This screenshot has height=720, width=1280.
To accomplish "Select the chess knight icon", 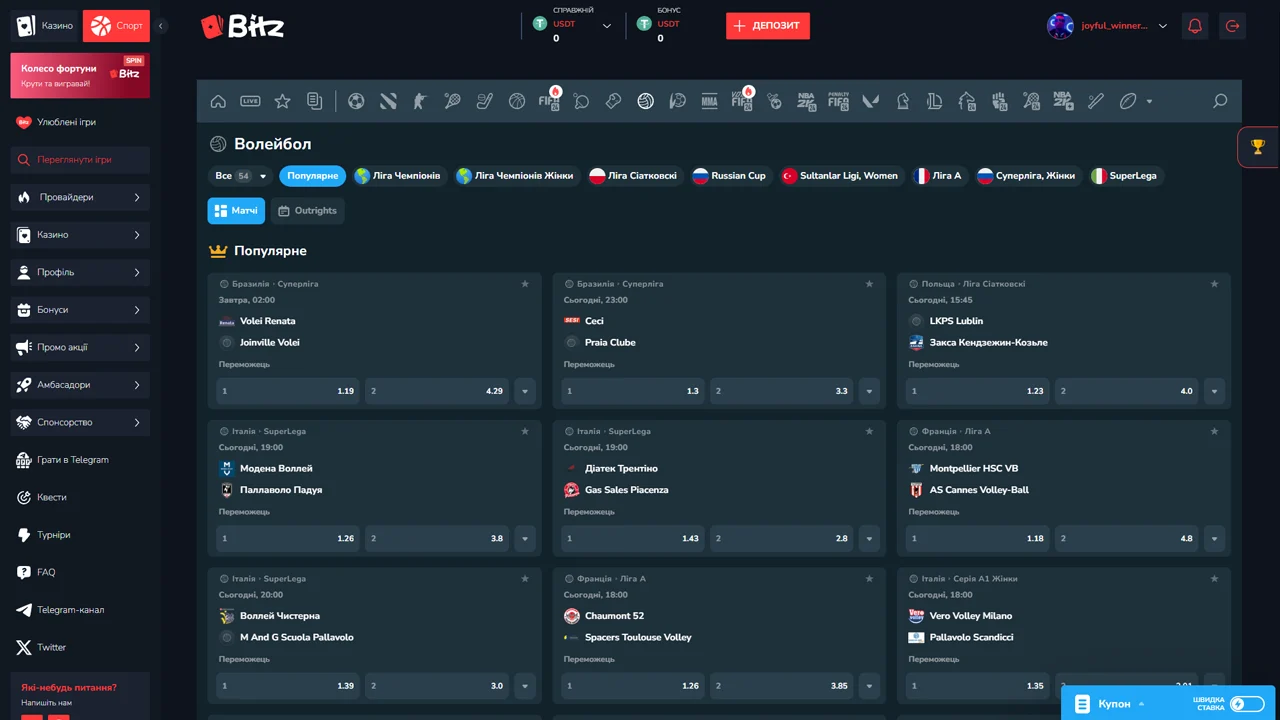I will [x=902, y=101].
